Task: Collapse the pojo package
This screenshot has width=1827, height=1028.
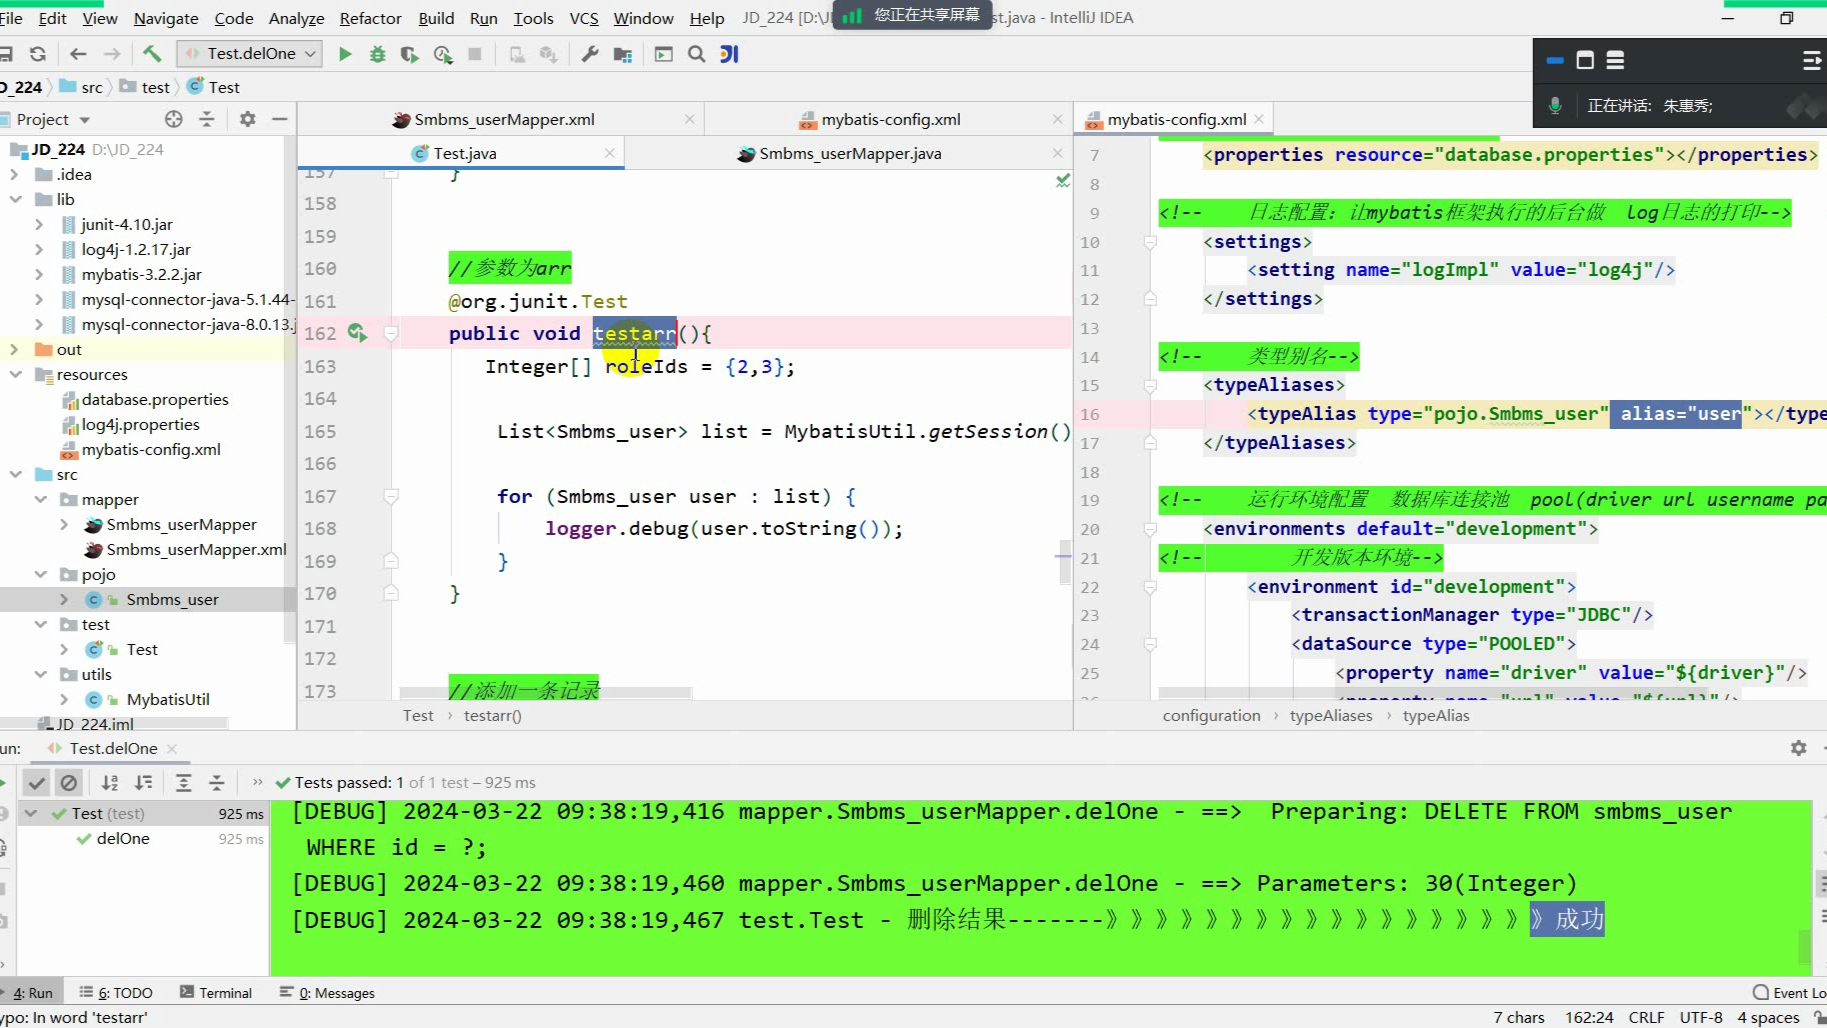Action: click(40, 574)
